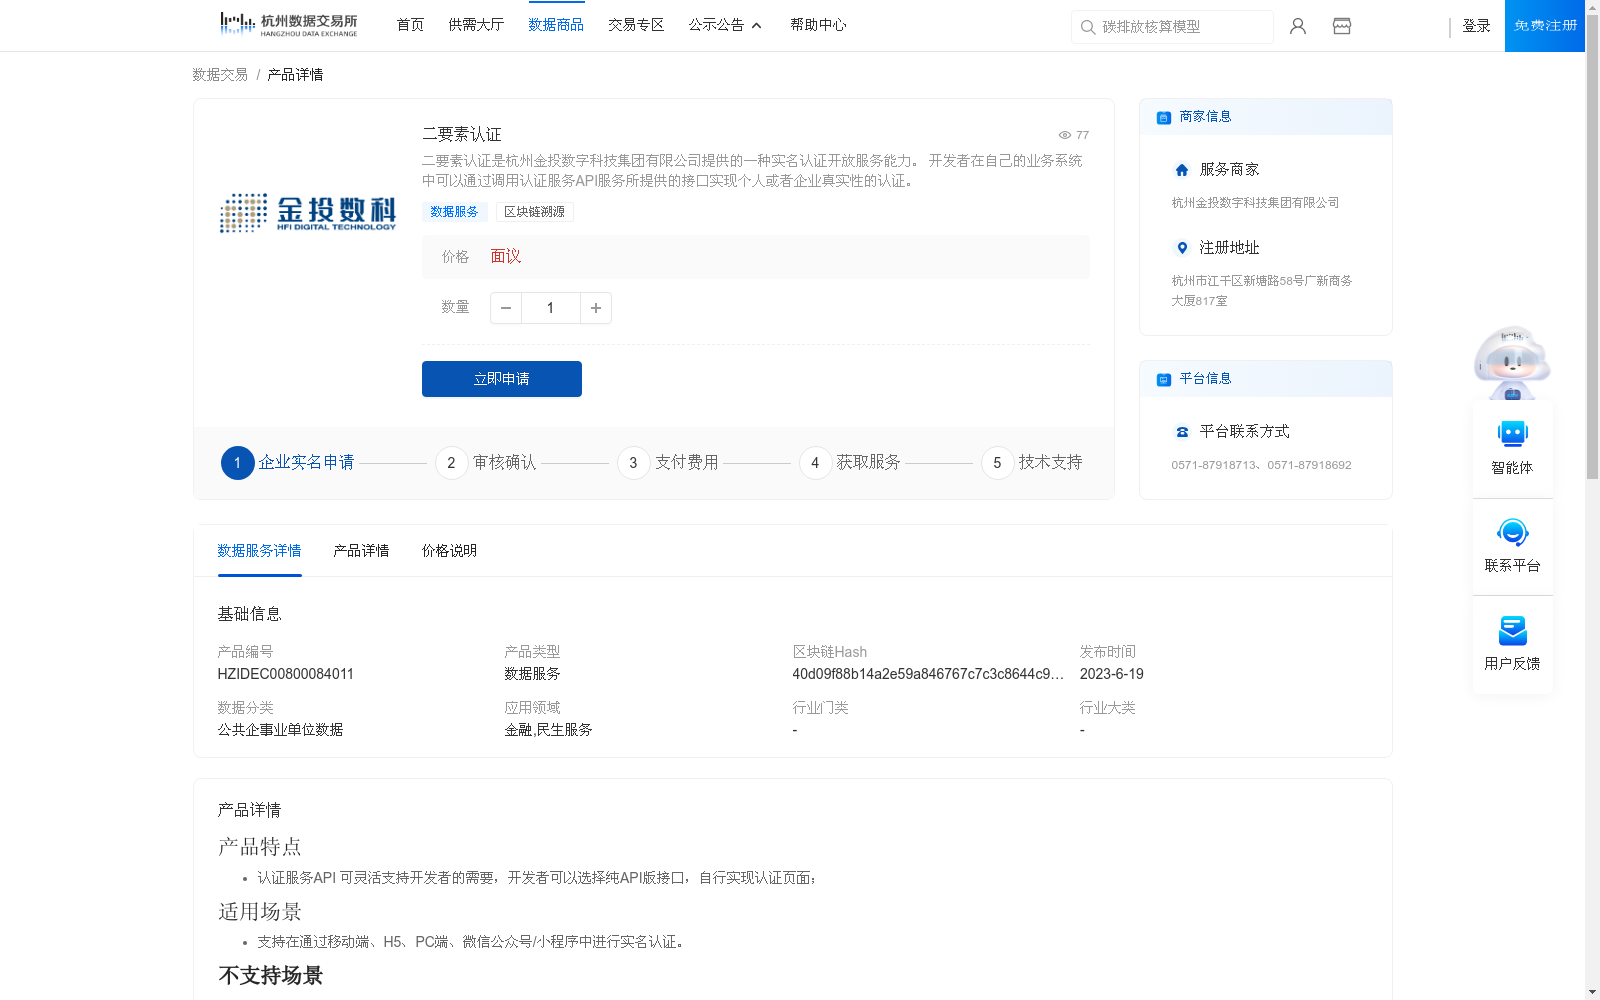Open the user profile icon

tap(1298, 26)
